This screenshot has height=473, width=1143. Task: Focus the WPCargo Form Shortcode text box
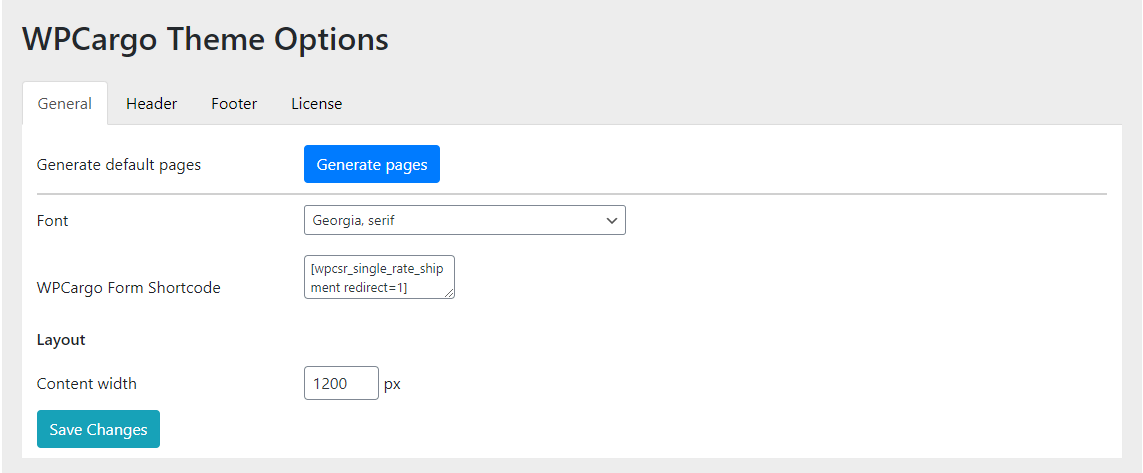tap(379, 277)
